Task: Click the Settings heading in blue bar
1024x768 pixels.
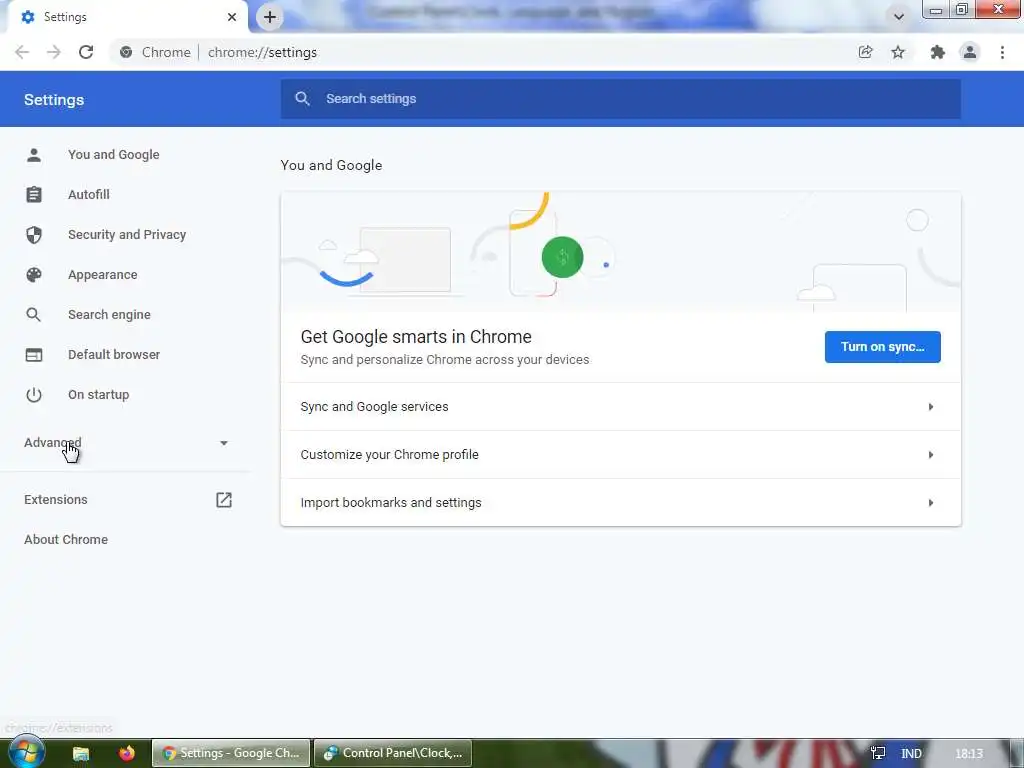Action: [x=54, y=100]
